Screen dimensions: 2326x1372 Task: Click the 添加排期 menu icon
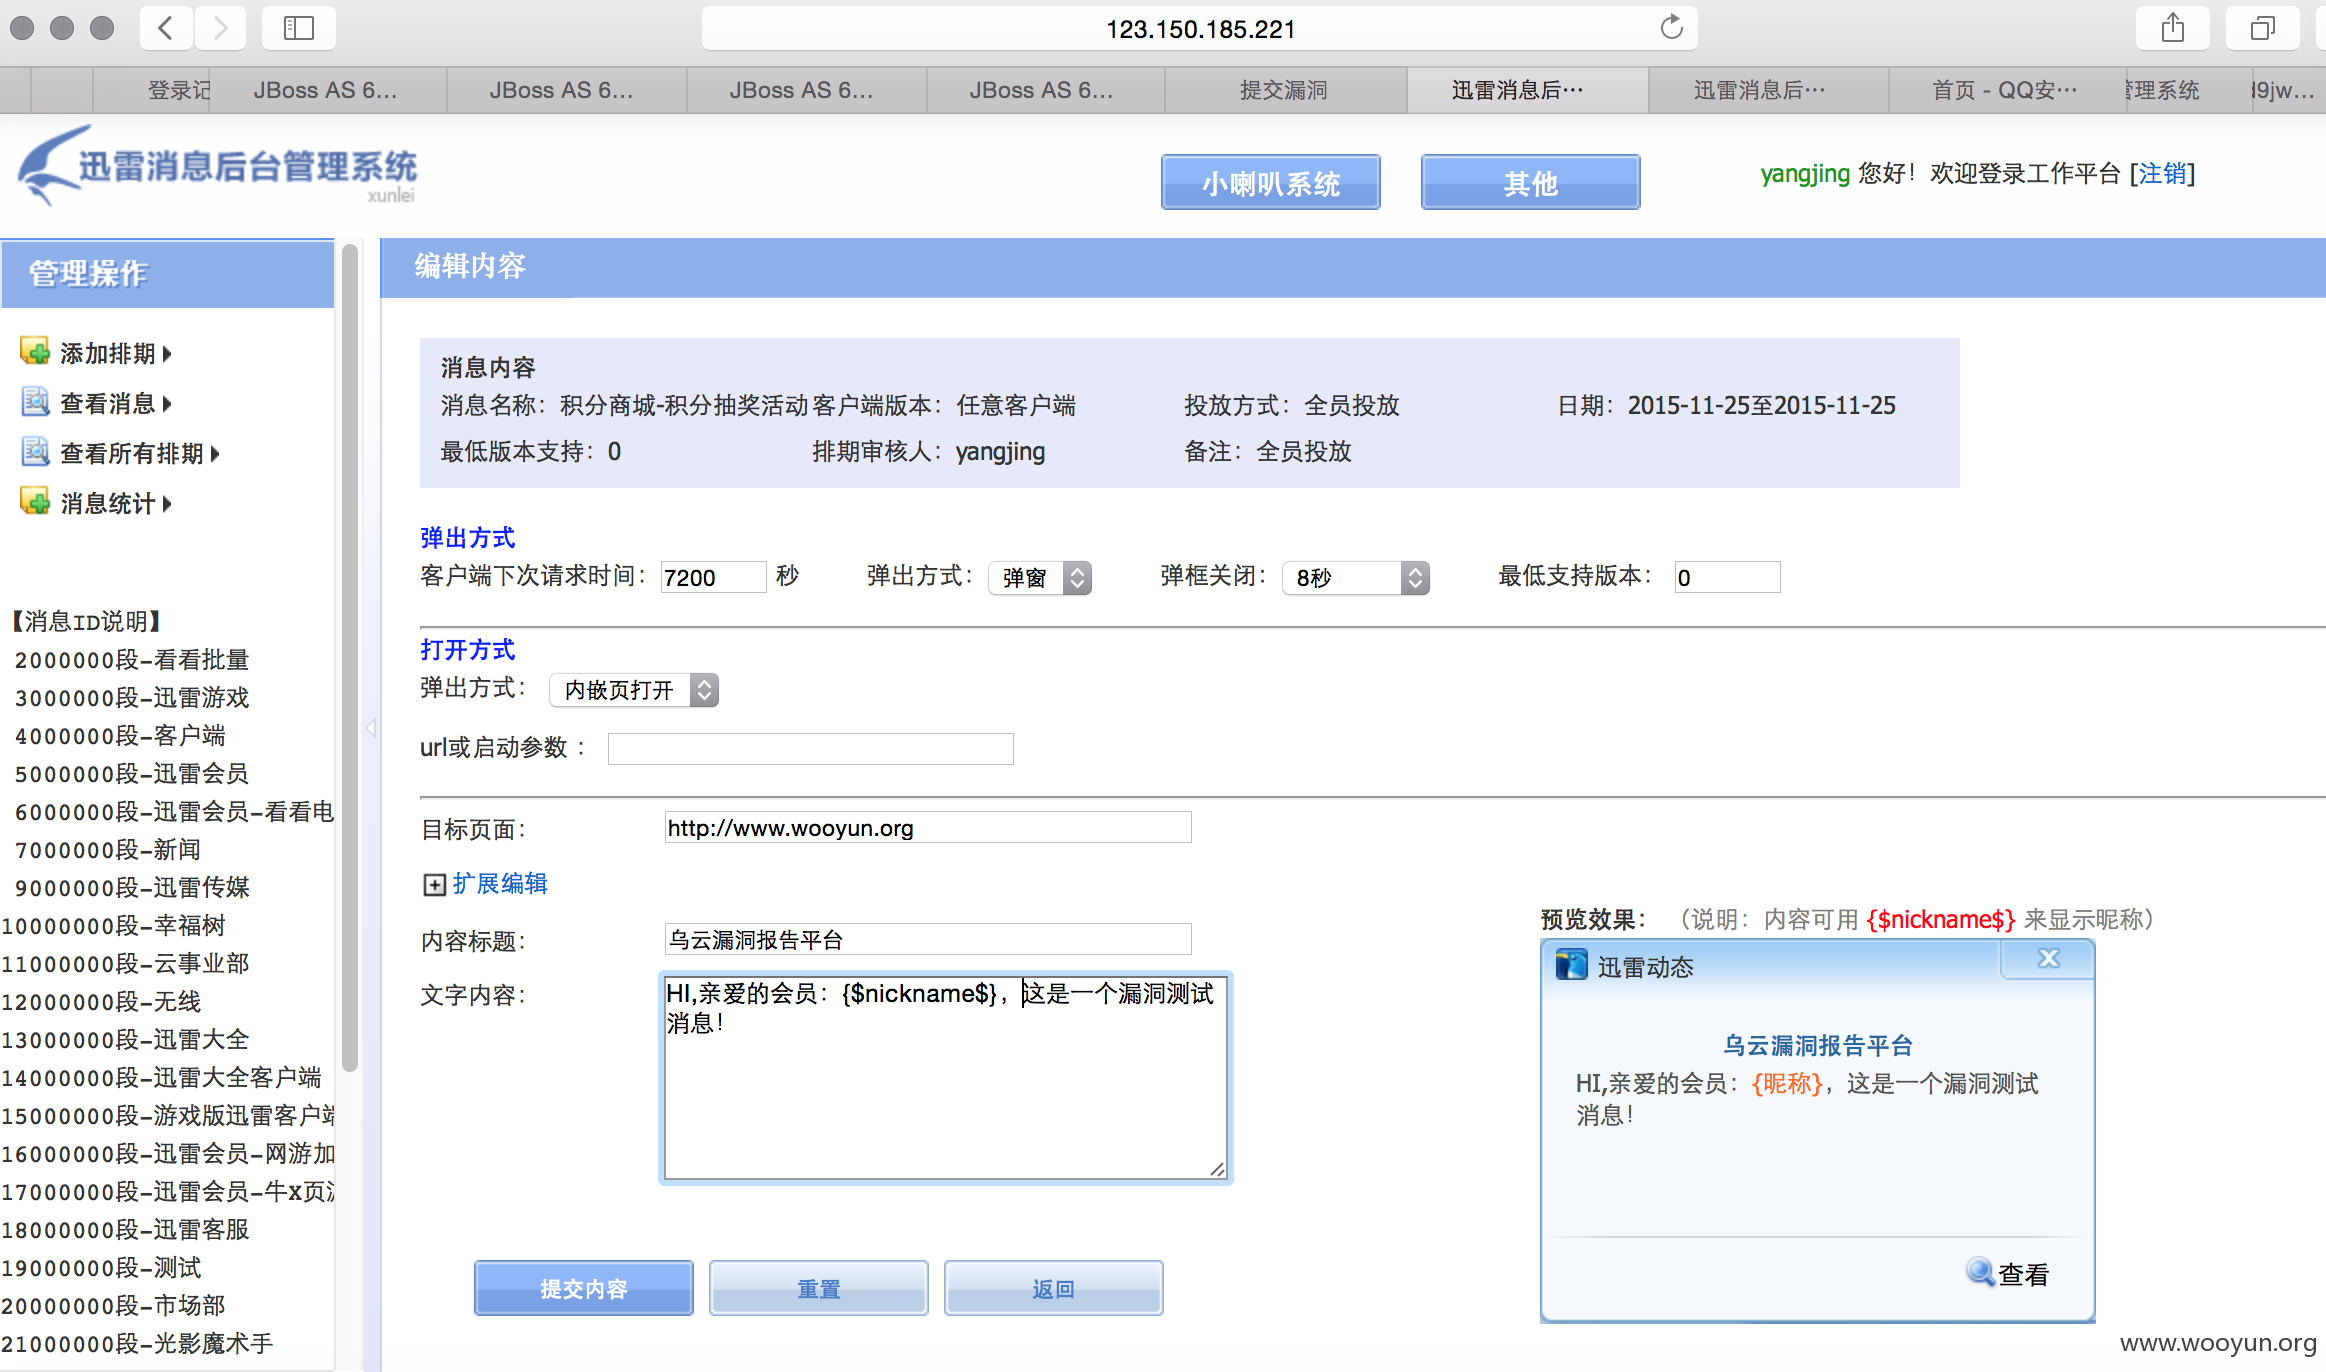(35, 352)
